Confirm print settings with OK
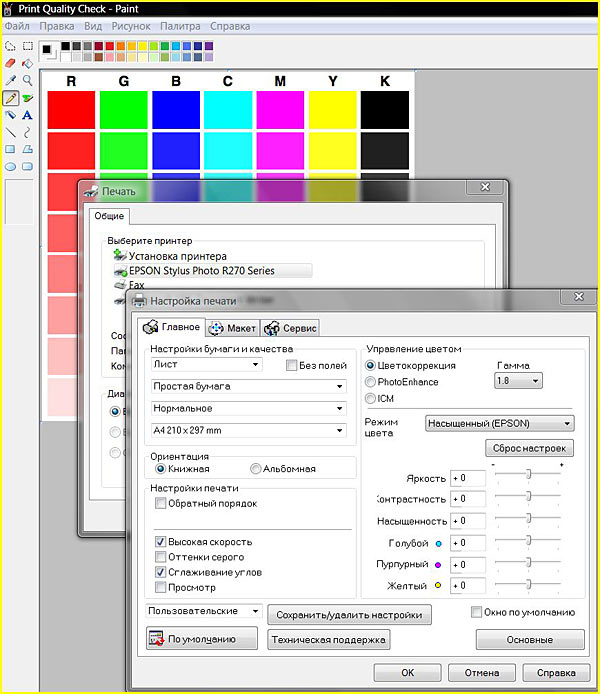 point(408,673)
